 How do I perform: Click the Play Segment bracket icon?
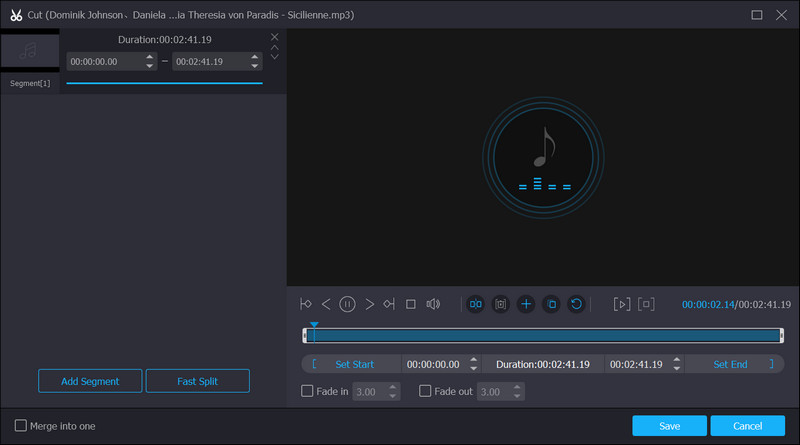(x=621, y=304)
